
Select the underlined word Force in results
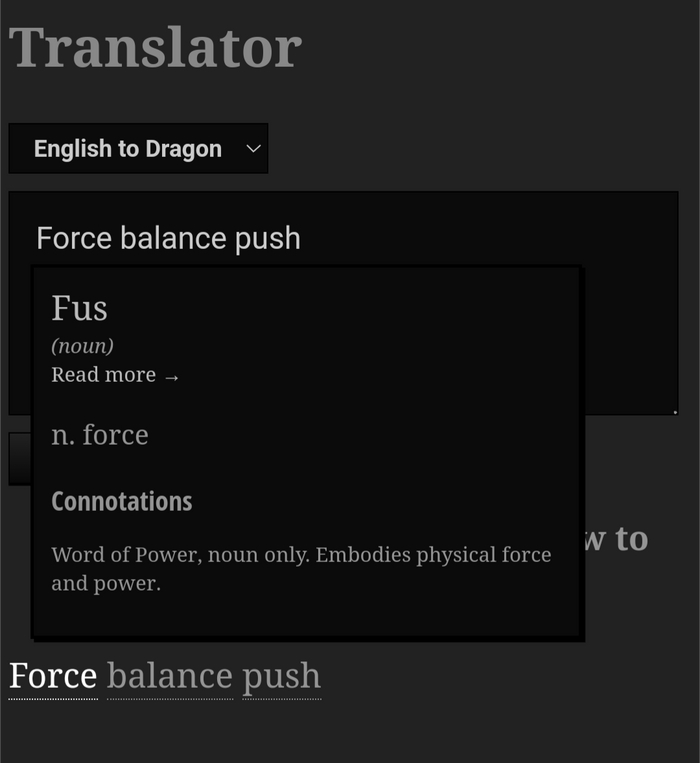tap(53, 677)
